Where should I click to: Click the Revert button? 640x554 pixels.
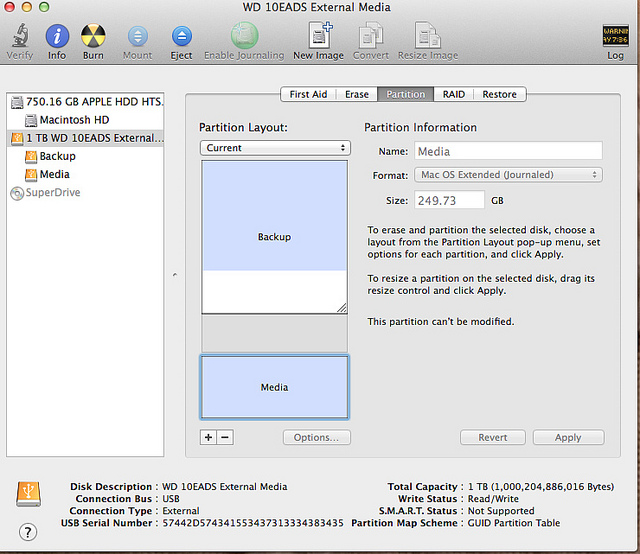(493, 437)
